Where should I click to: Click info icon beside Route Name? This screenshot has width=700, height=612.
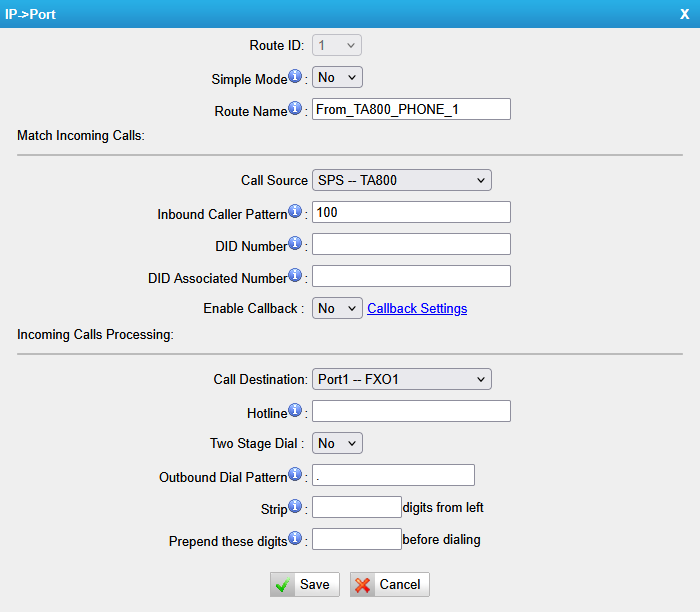tap(295, 109)
